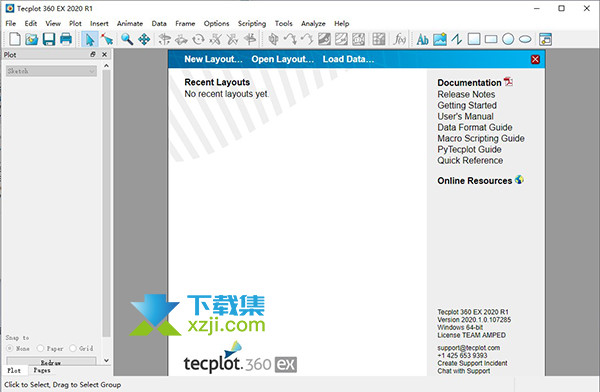
Task: Open a layout with the folder icon
Action: click(32, 39)
